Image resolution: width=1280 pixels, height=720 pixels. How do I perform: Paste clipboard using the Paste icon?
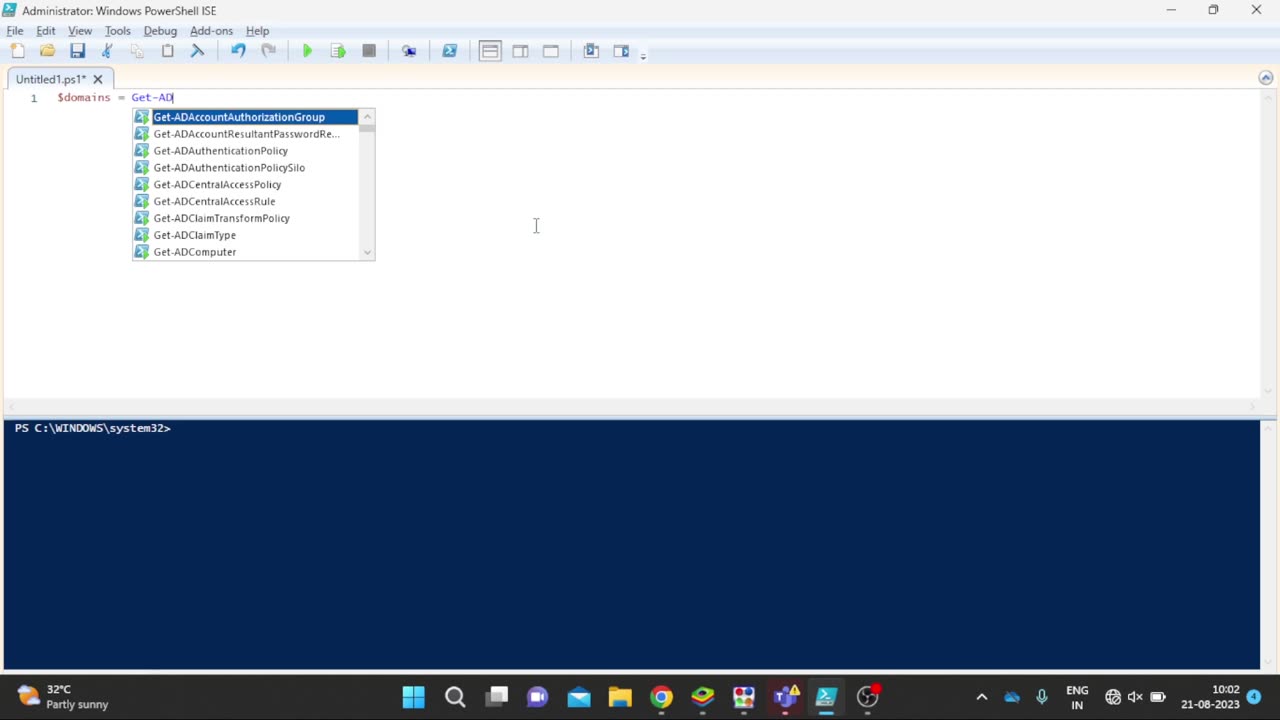tap(167, 51)
